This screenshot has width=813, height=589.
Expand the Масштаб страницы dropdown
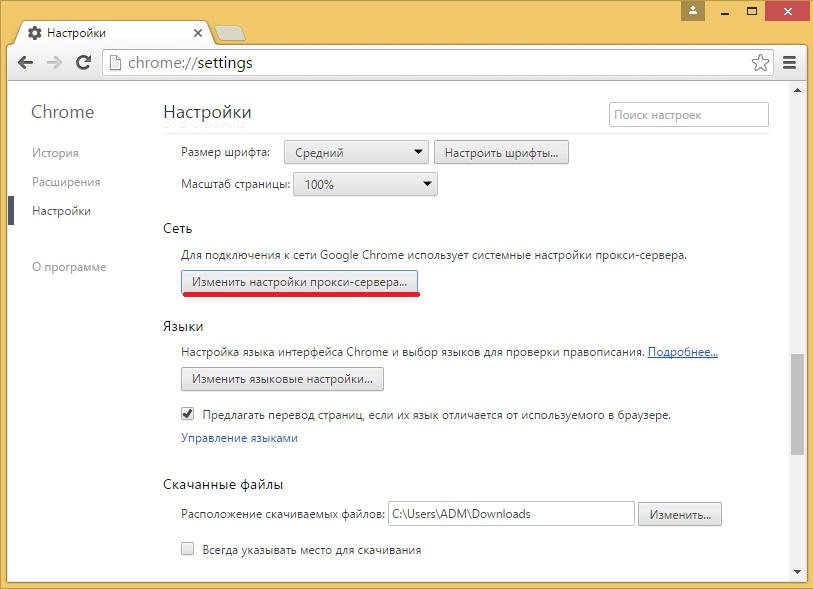tap(365, 184)
